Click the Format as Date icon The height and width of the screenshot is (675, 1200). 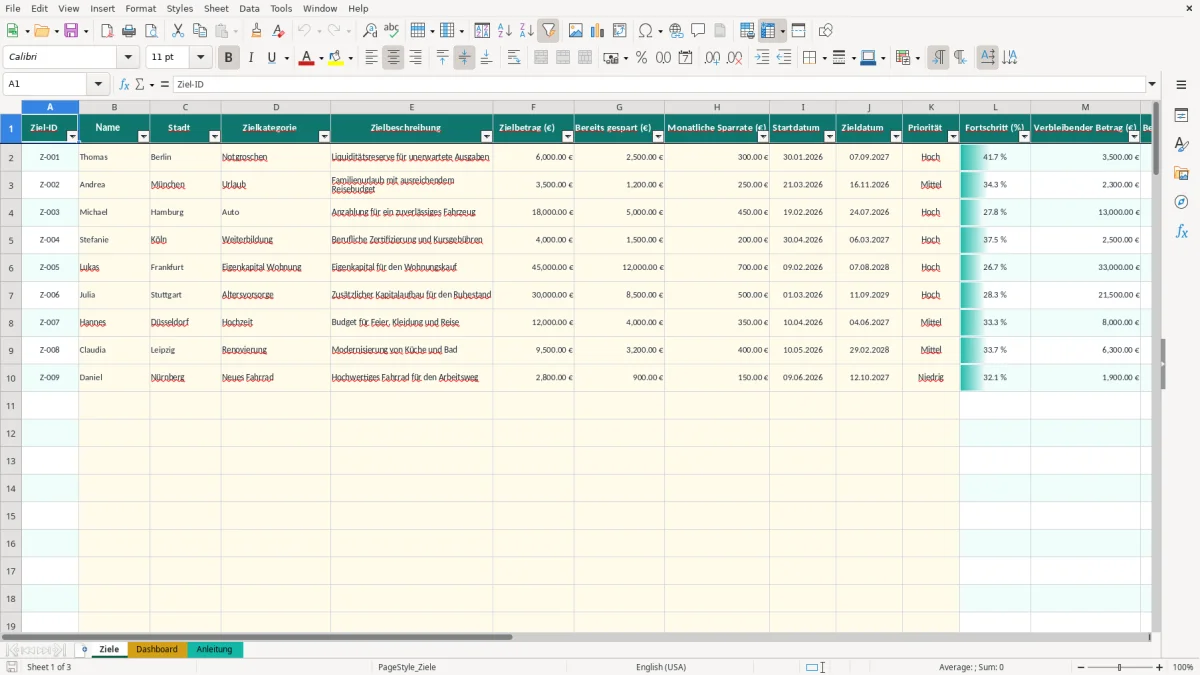685,58
